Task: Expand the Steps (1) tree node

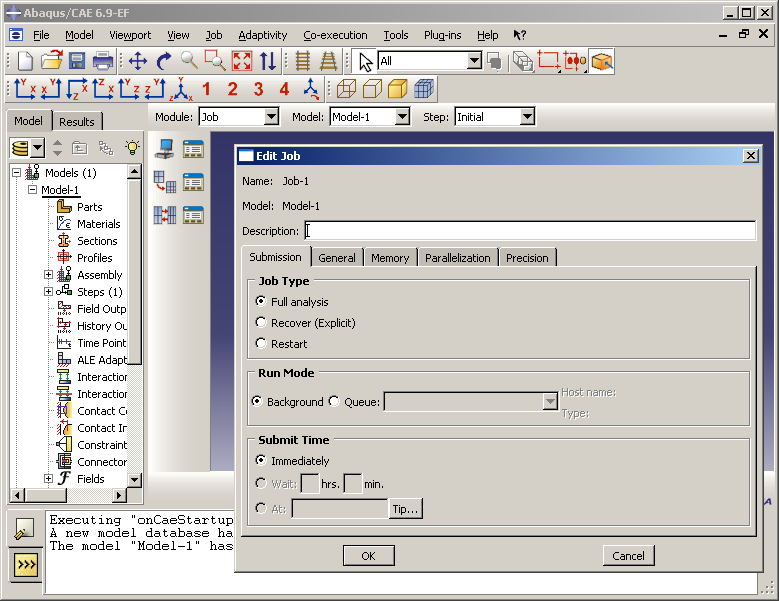Action: tap(48, 292)
